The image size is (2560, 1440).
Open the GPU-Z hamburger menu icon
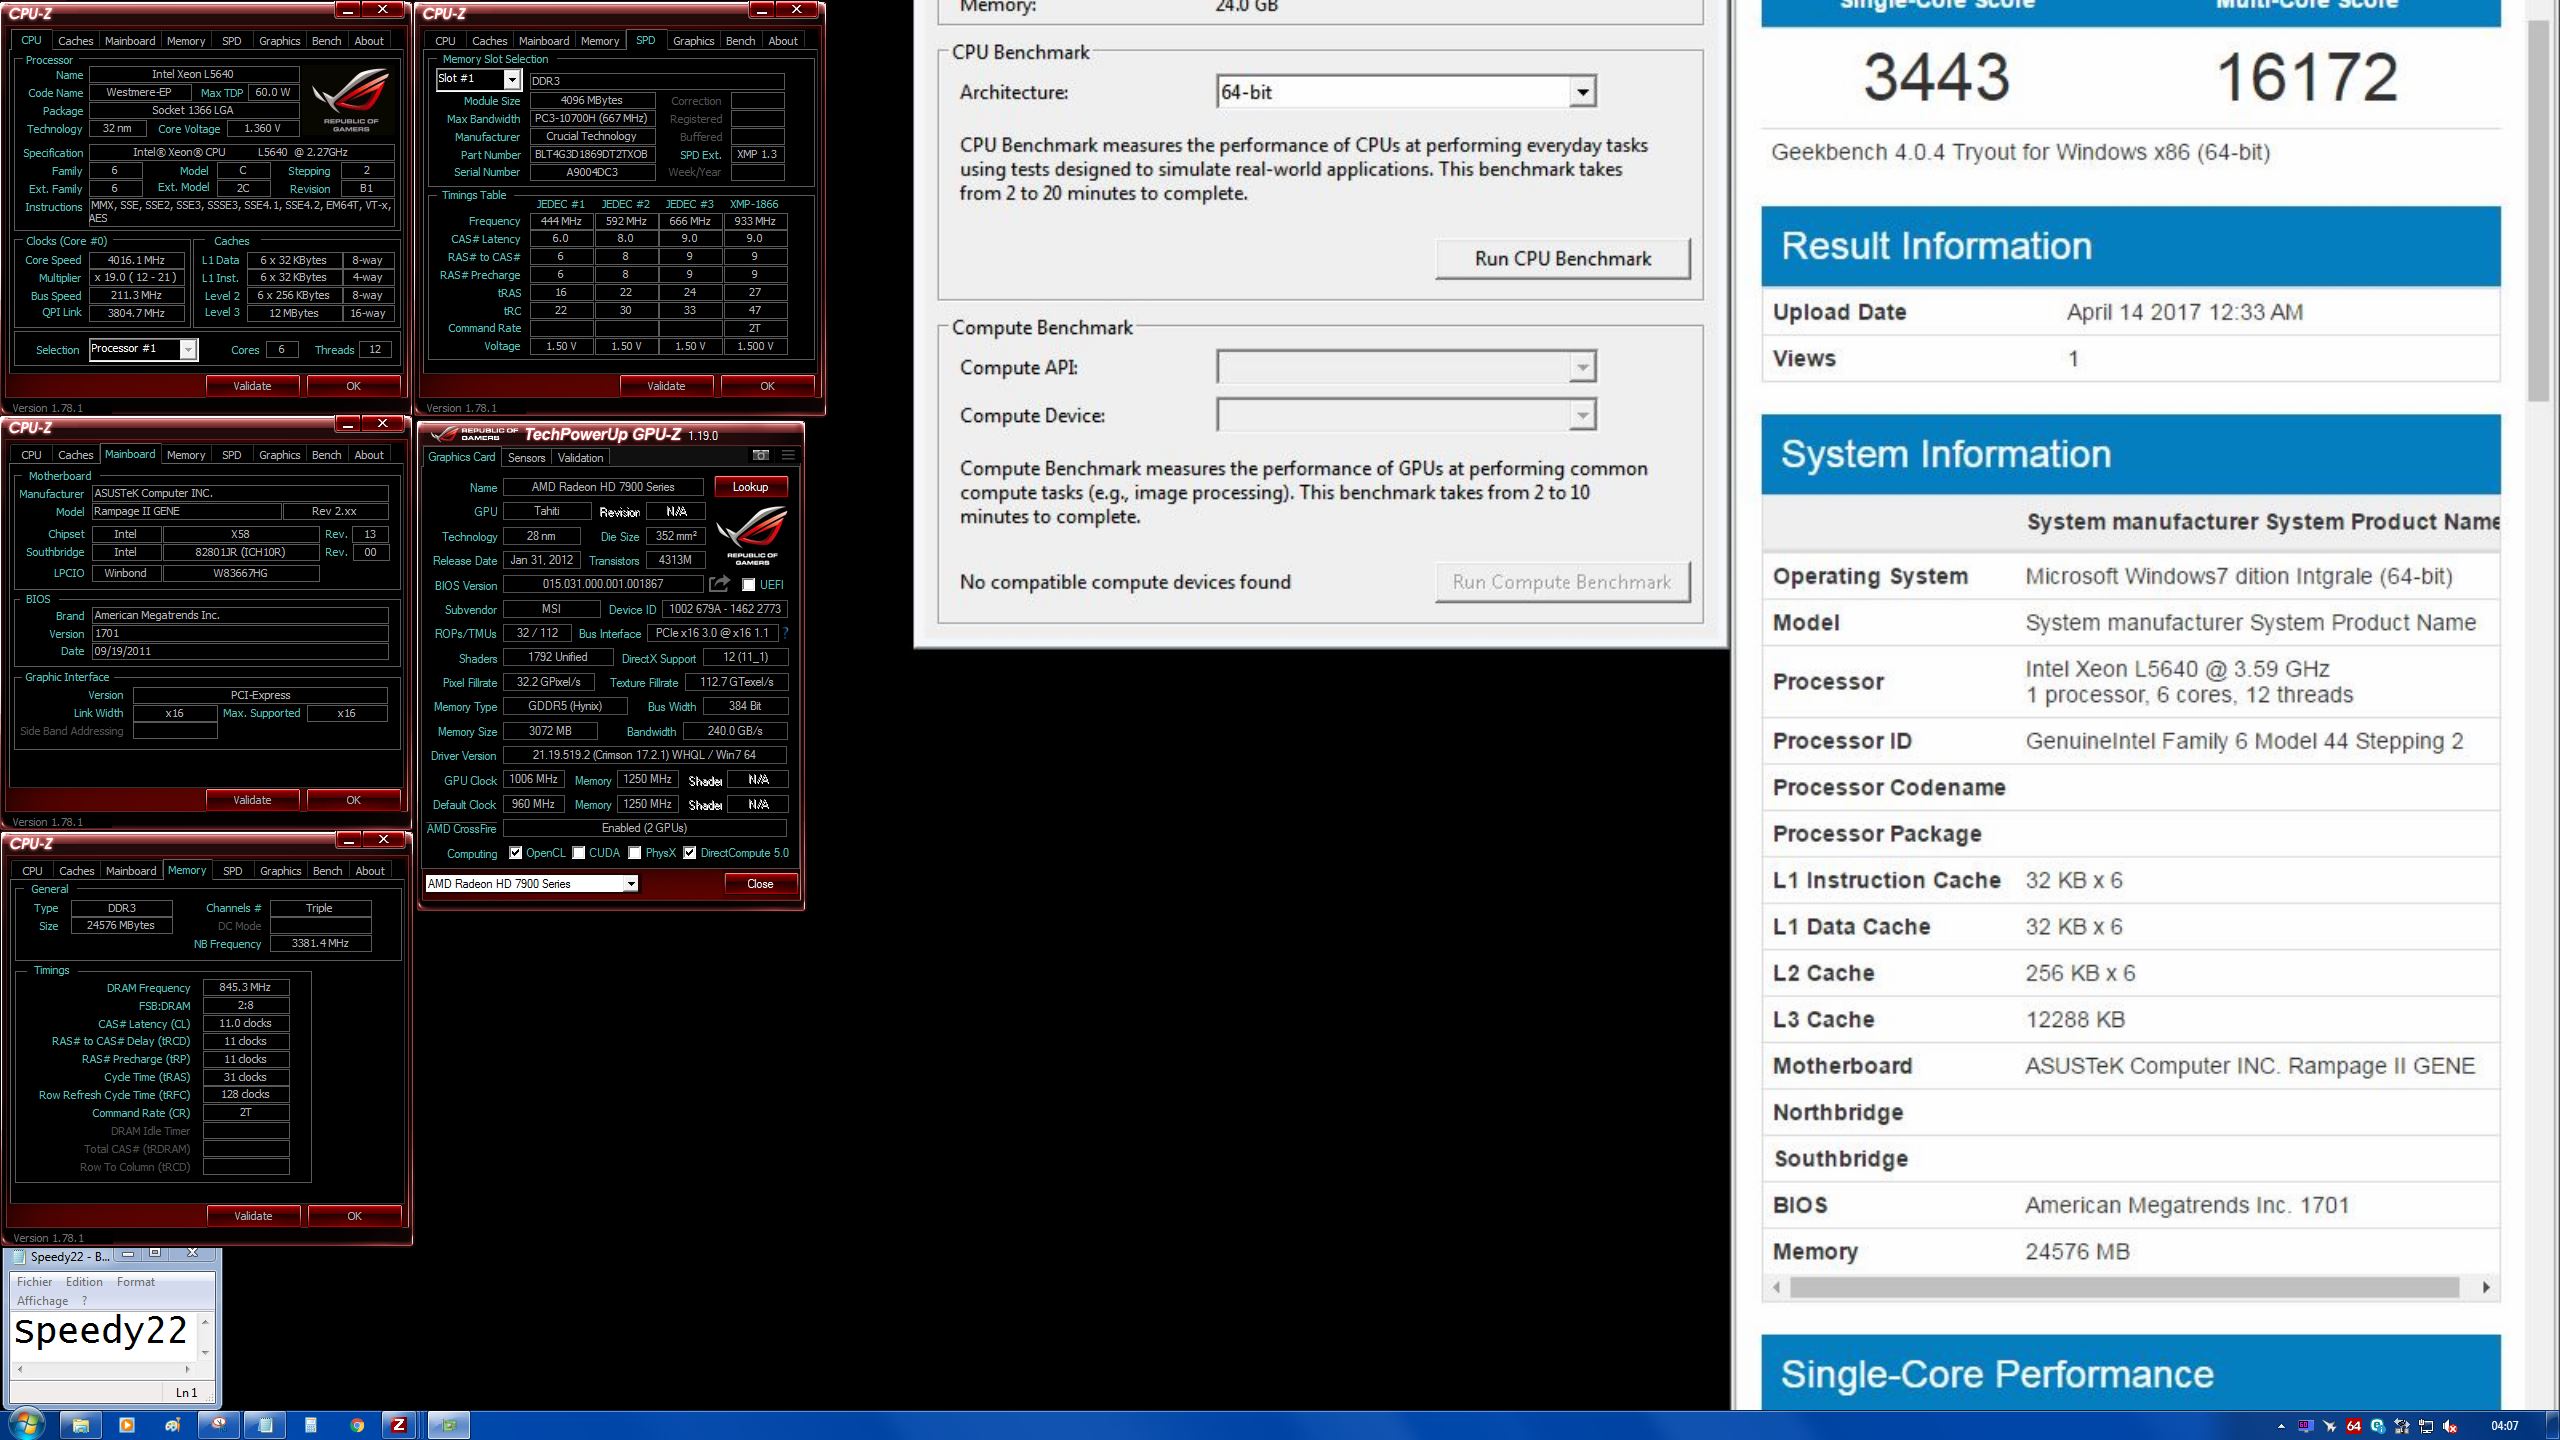click(x=788, y=455)
